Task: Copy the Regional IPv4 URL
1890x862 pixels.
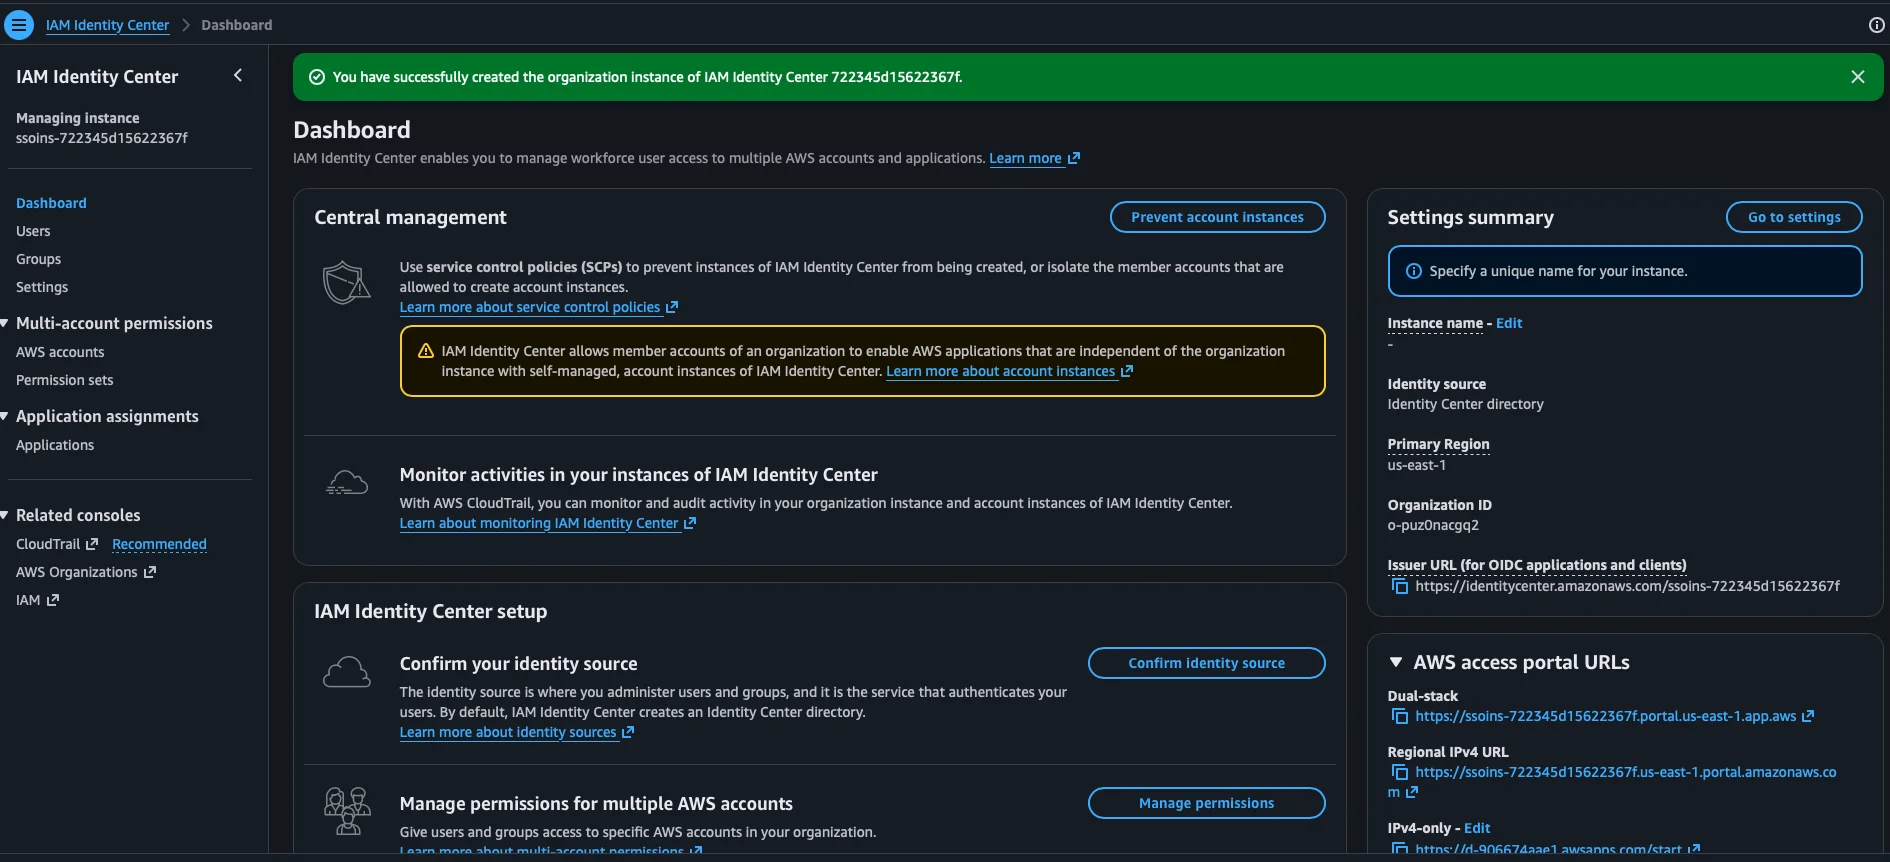Action: tap(1400, 773)
